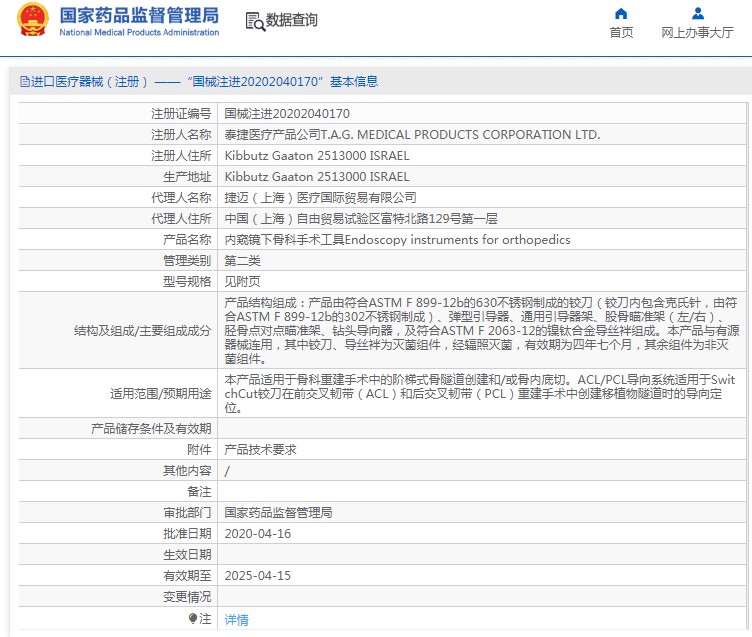Click the 备注 row label
This screenshot has height=637, width=752.
point(199,492)
